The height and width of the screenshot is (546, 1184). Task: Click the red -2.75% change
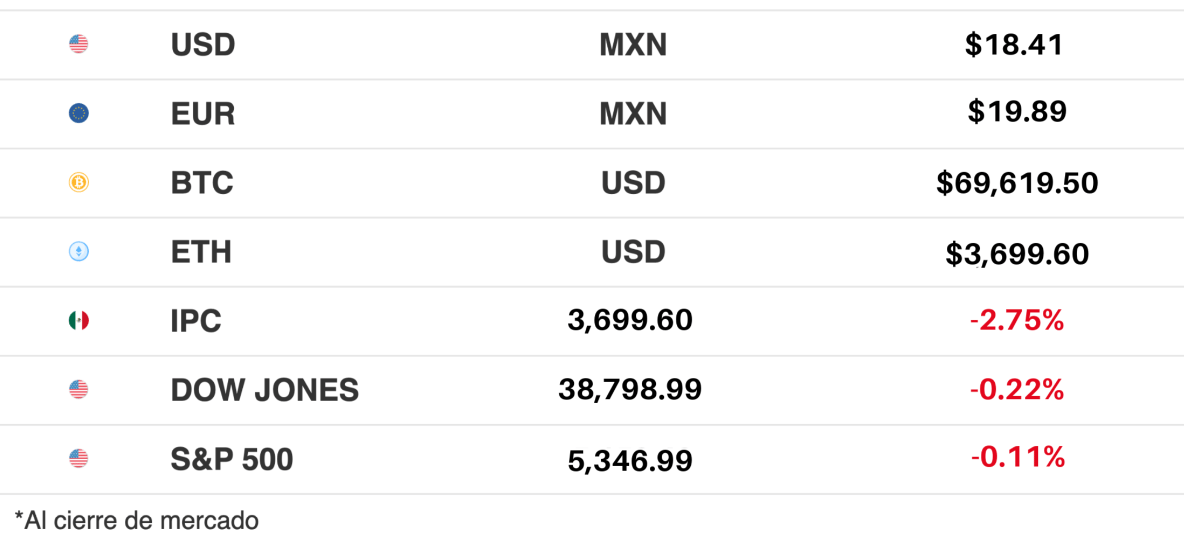pos(1016,321)
